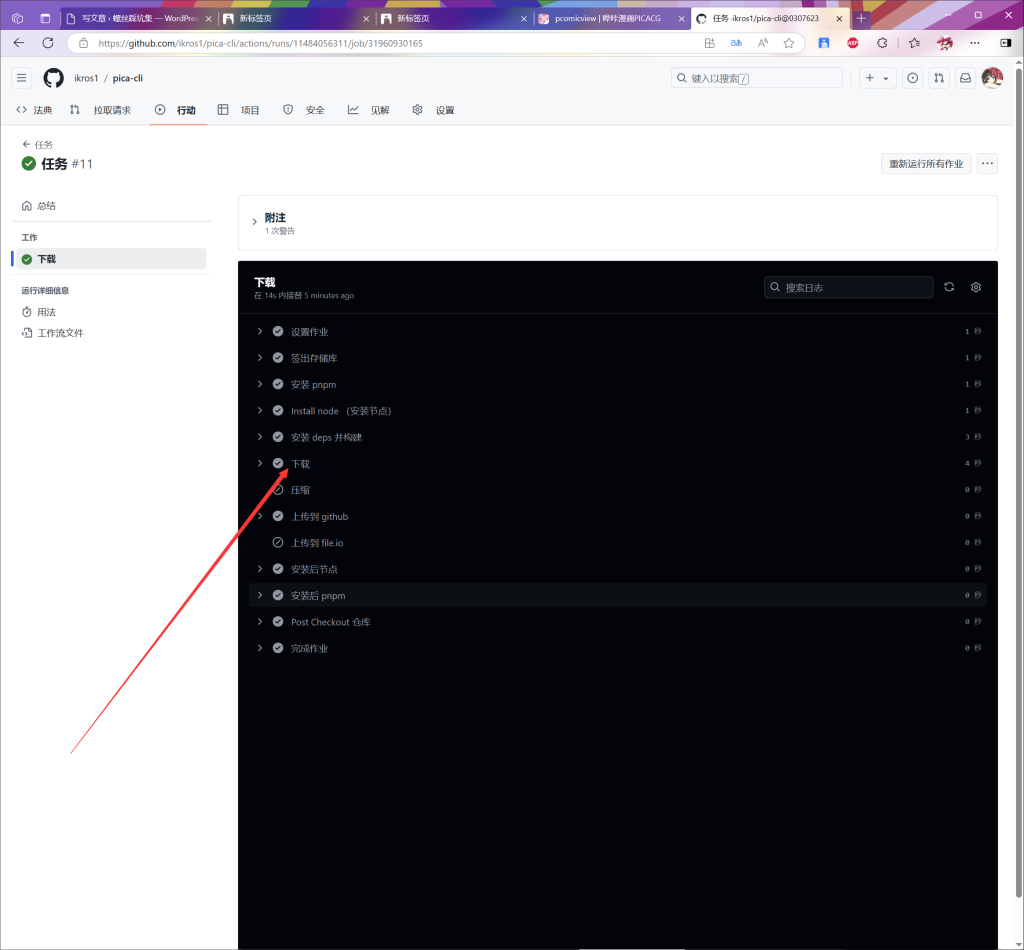Open log settings gear icon
This screenshot has width=1024, height=950.
pyautogui.click(x=976, y=287)
